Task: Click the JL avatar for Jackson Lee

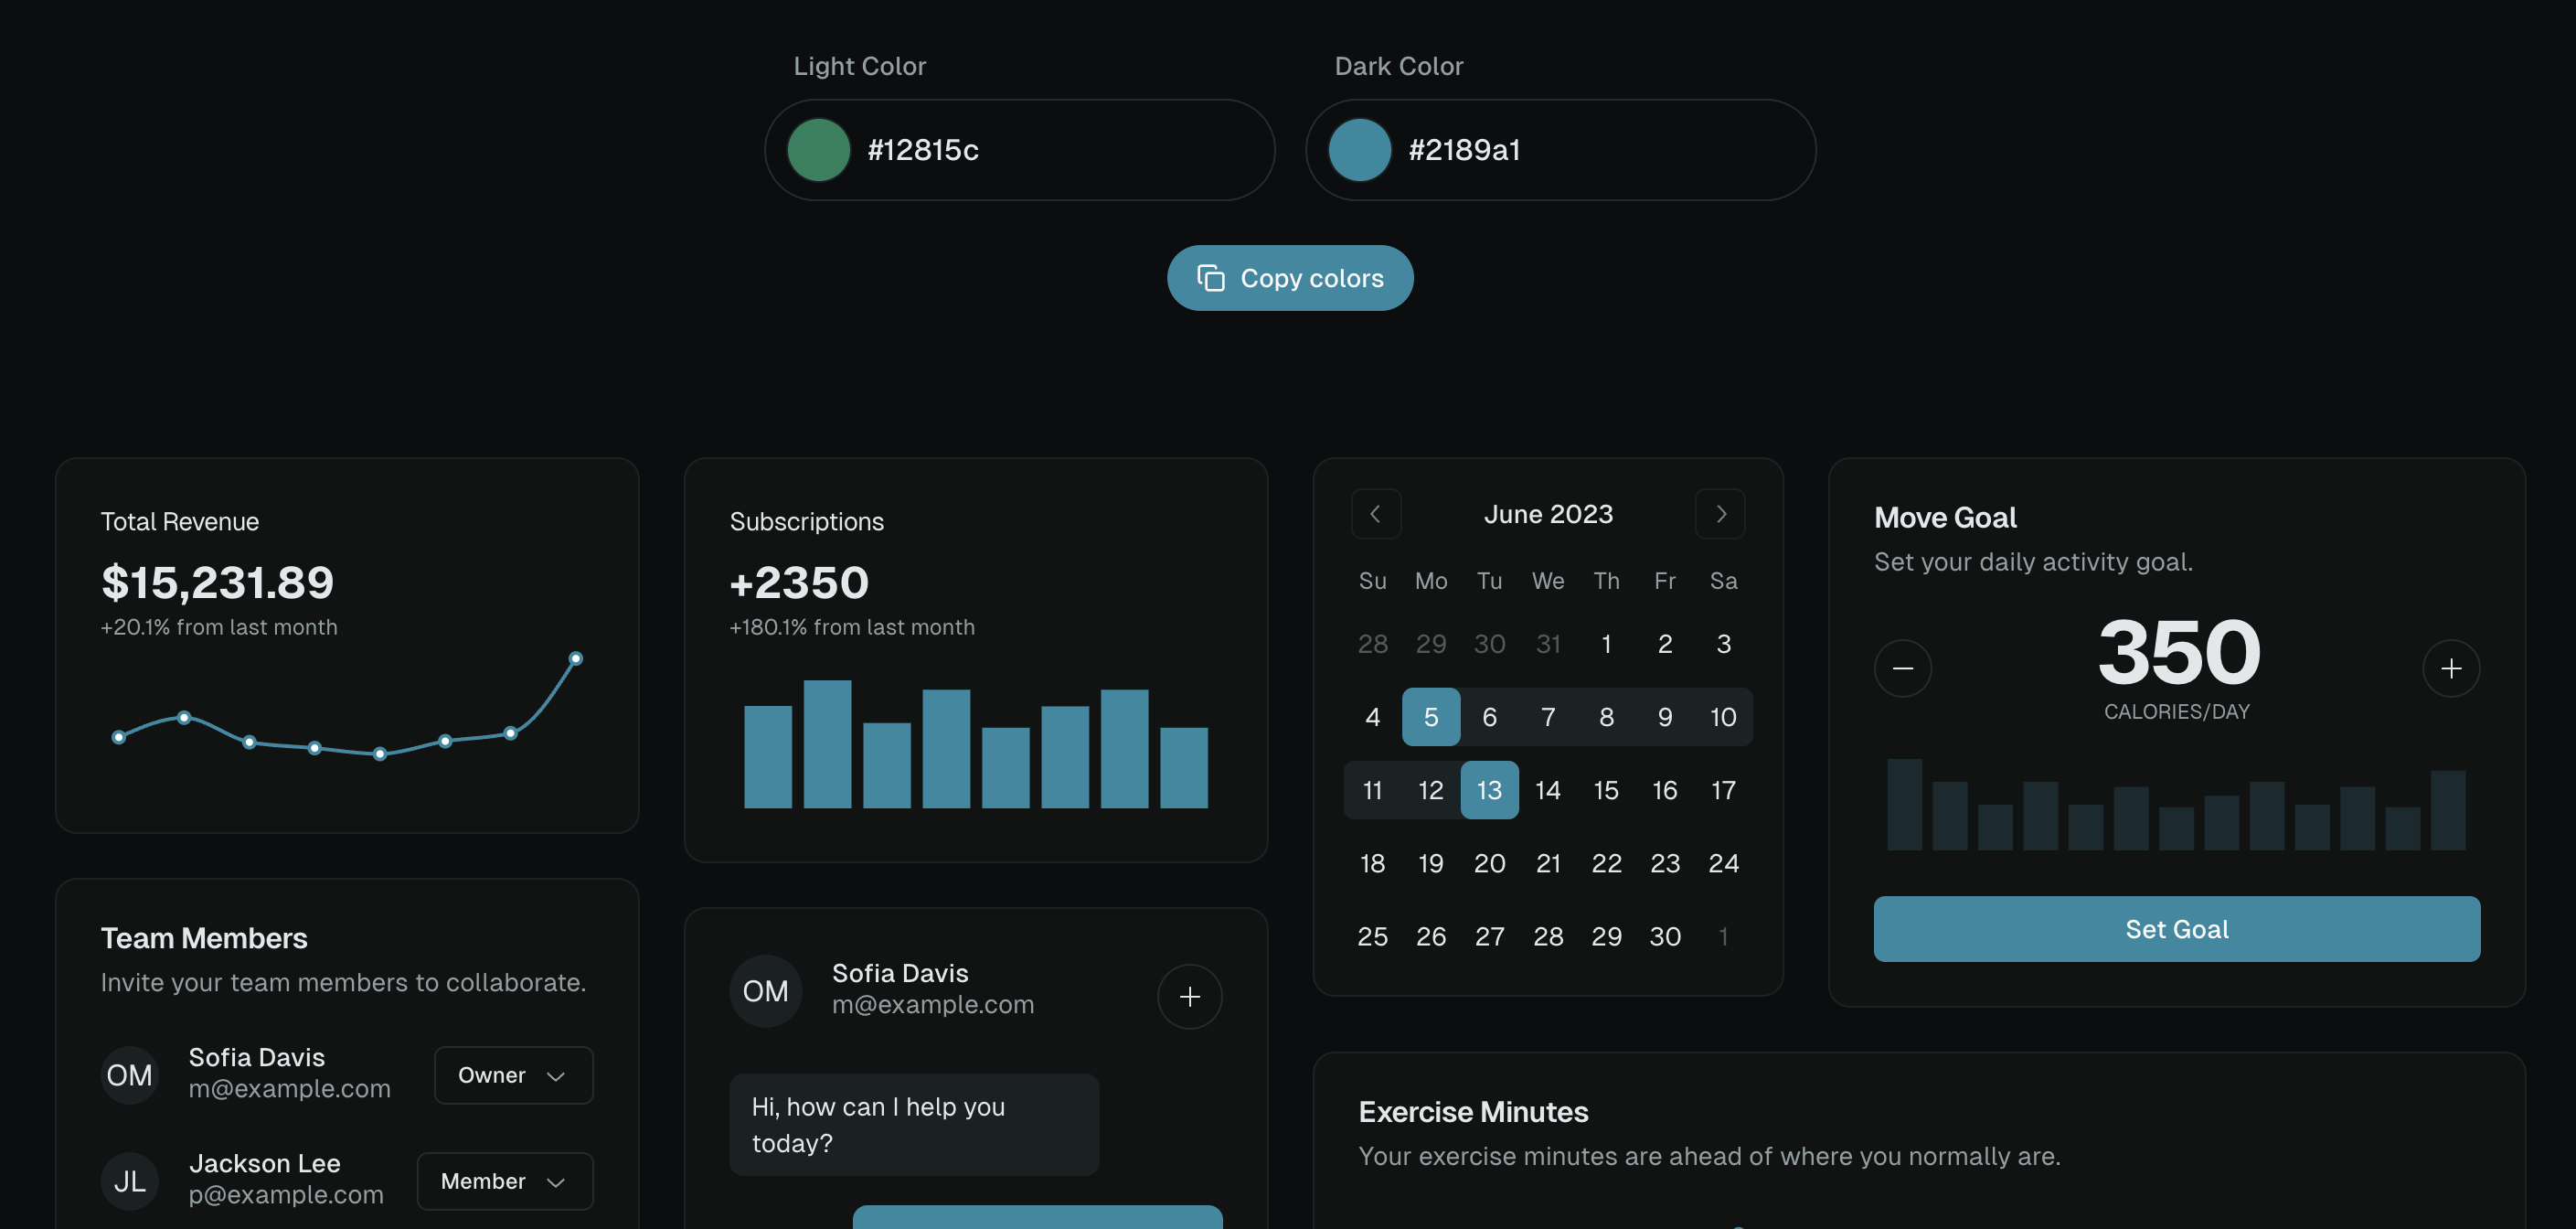Action: tap(130, 1181)
